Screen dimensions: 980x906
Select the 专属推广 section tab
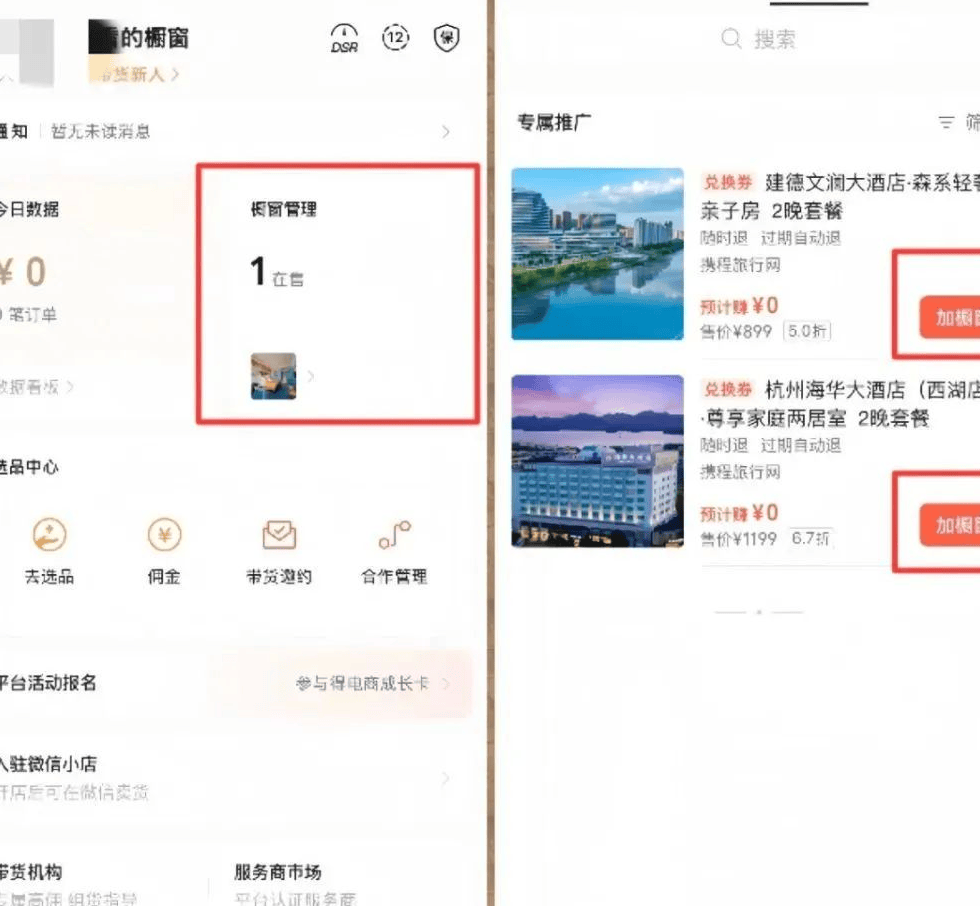(554, 122)
